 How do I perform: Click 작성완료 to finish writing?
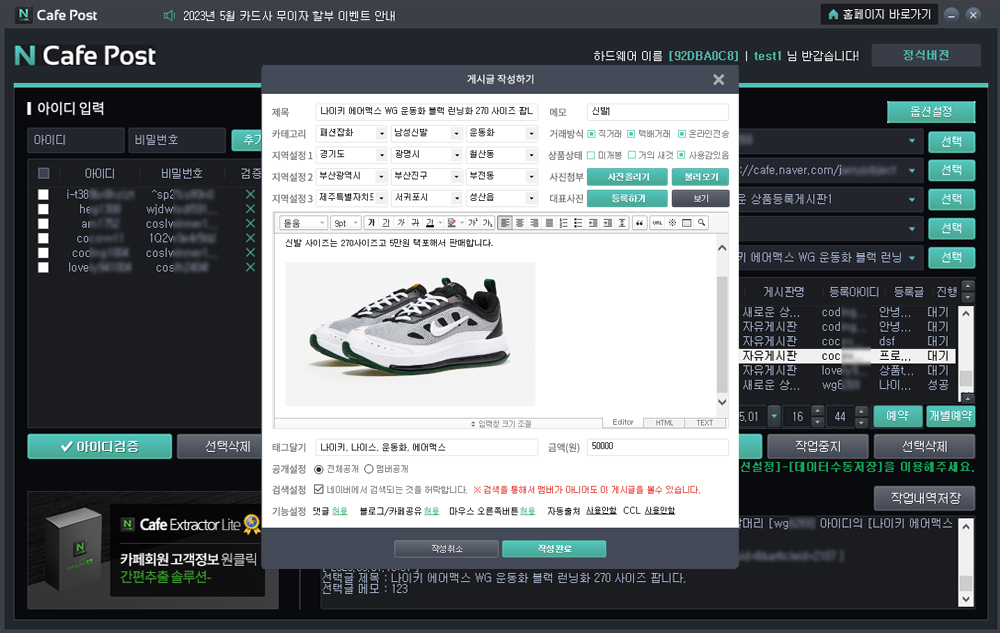pyautogui.click(x=554, y=548)
